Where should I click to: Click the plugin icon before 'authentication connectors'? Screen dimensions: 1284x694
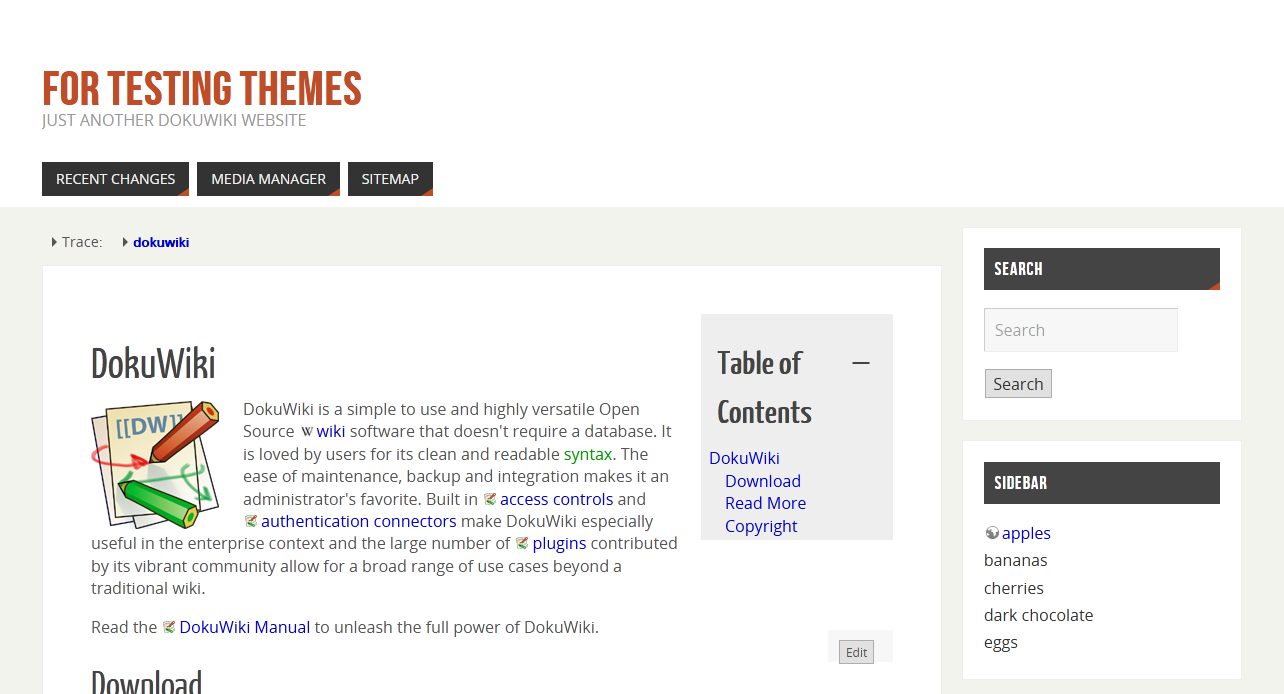251,521
